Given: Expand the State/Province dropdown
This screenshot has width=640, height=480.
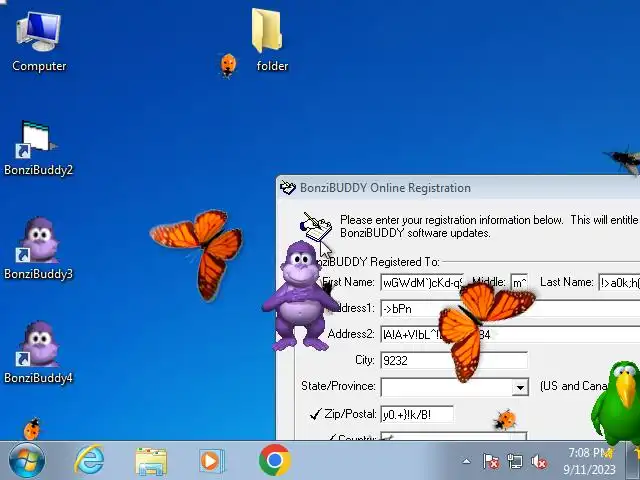Looking at the screenshot, I should click(520, 387).
